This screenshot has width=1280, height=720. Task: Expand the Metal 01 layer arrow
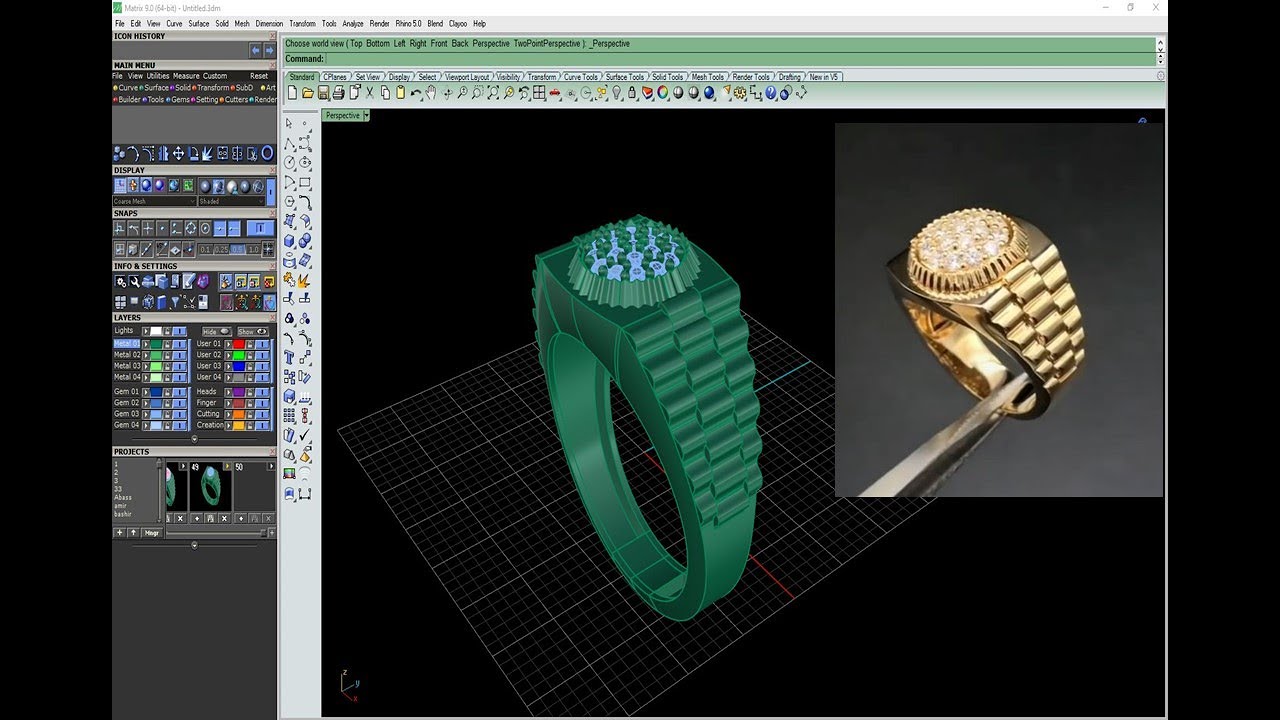coord(146,344)
